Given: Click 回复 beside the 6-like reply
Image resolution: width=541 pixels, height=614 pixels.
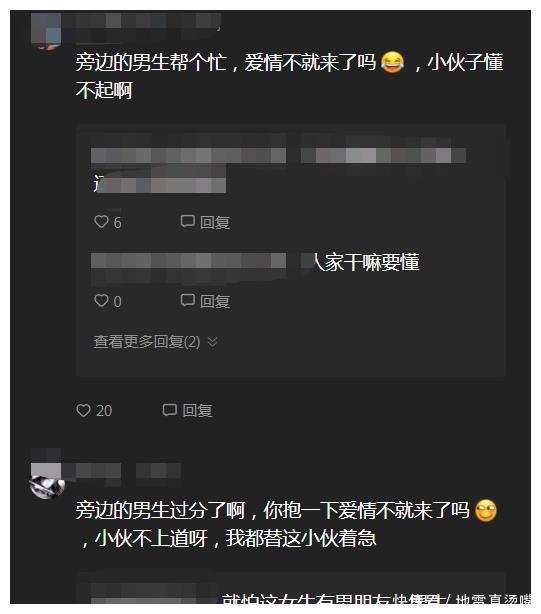Looking at the screenshot, I should 205,222.
